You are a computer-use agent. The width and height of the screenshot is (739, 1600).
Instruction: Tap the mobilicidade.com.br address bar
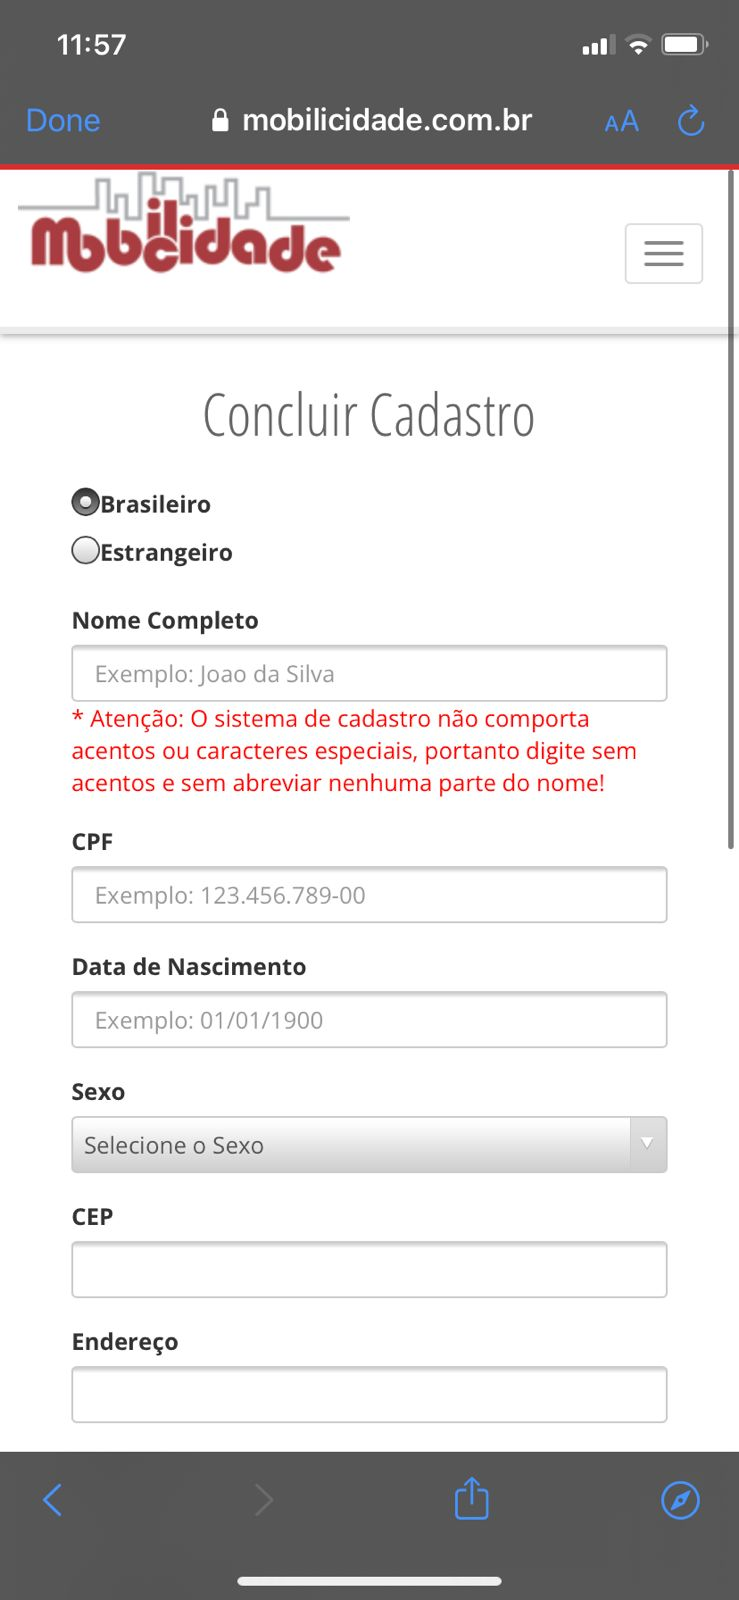point(372,121)
